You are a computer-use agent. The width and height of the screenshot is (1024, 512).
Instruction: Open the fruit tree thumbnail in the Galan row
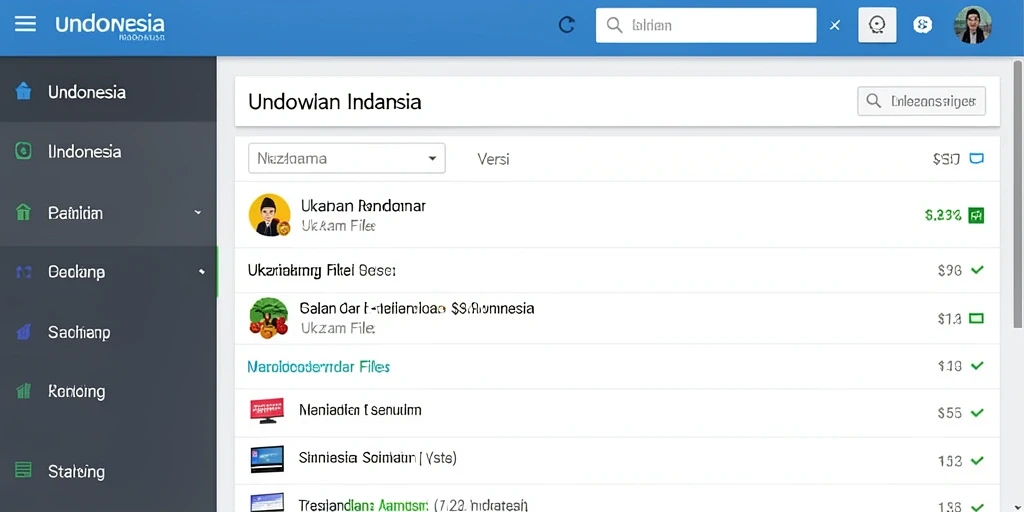click(268, 318)
